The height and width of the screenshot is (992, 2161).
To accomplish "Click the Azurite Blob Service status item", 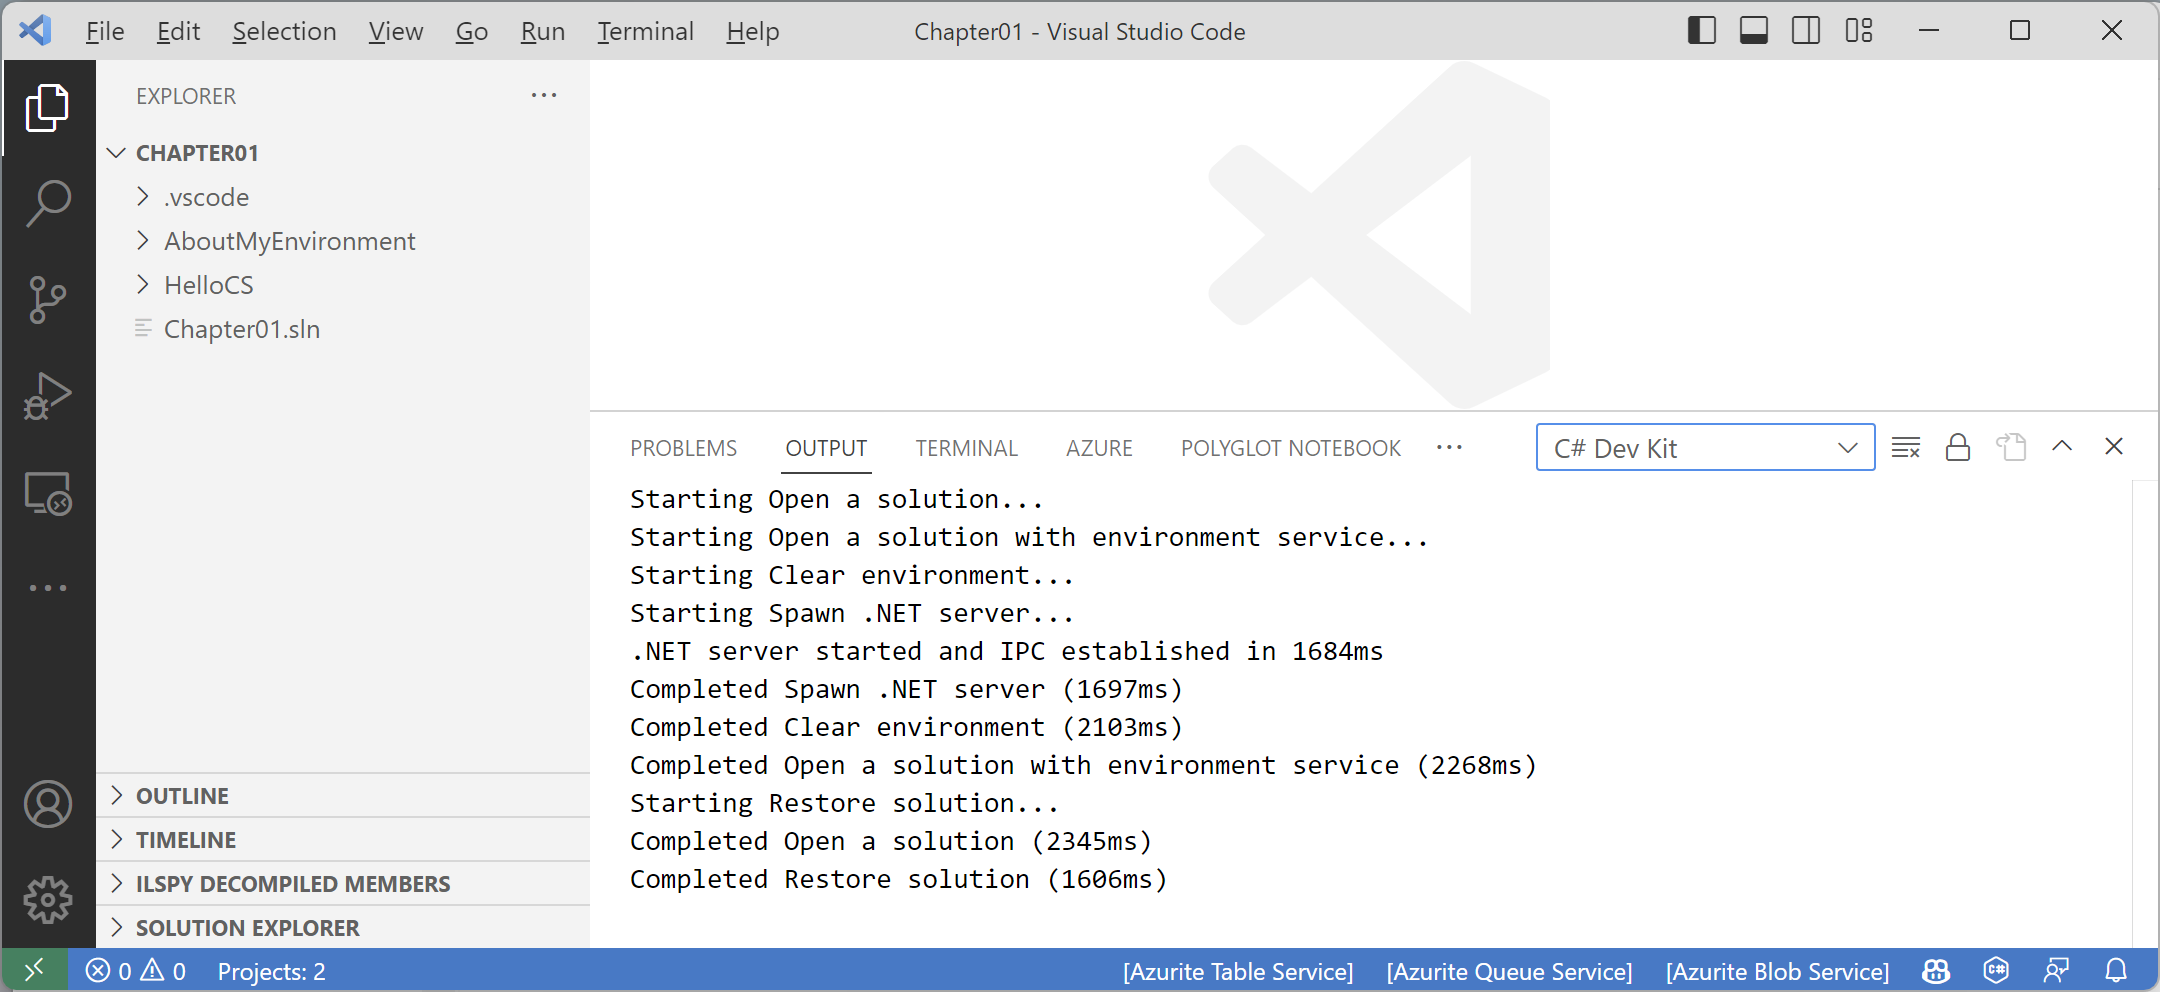I will 1777,970.
